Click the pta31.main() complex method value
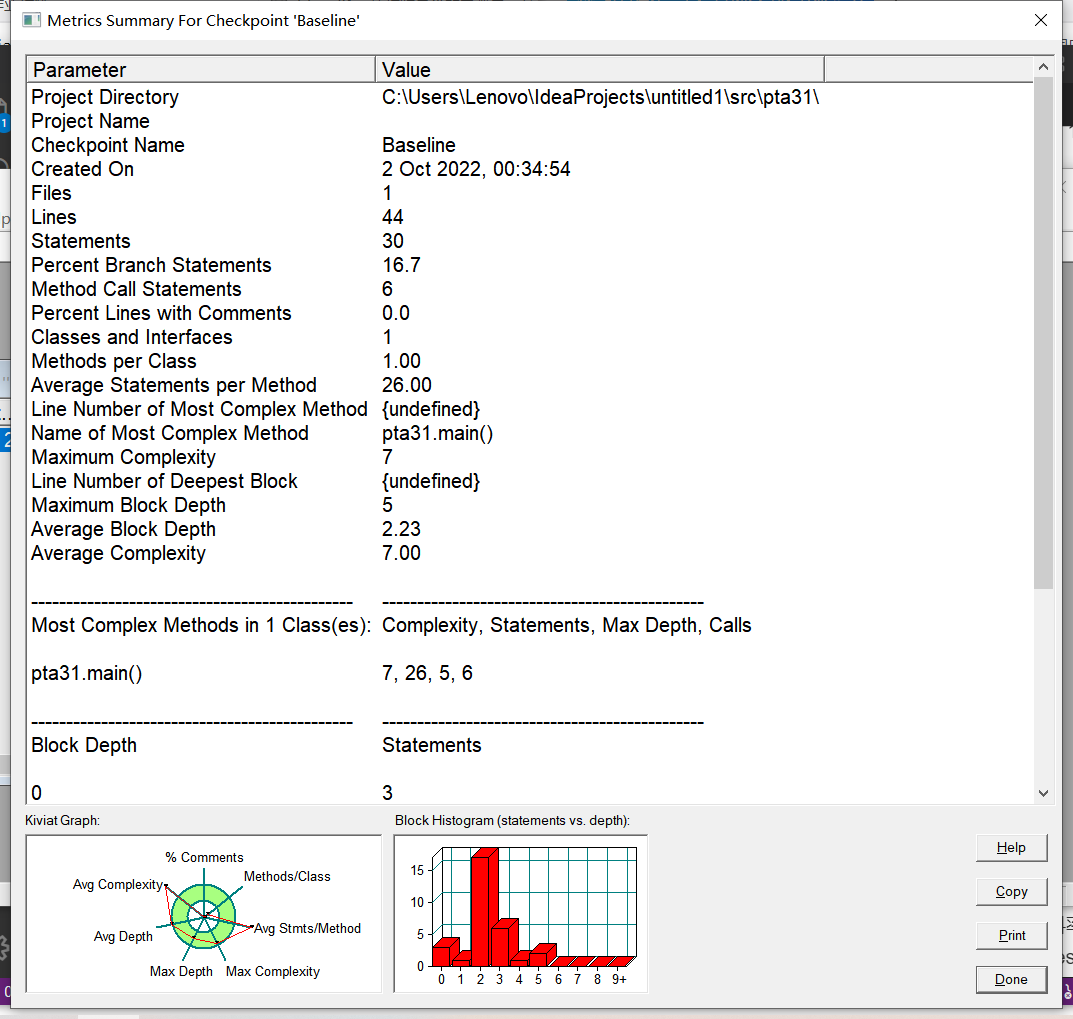This screenshot has height=1019, width=1073. point(437,433)
